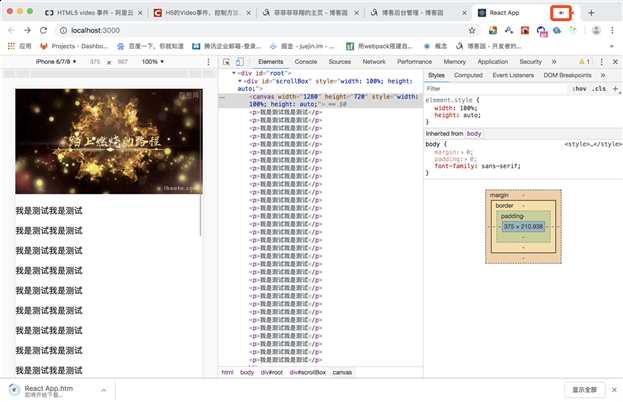Click the browser back arrow

click(11, 30)
